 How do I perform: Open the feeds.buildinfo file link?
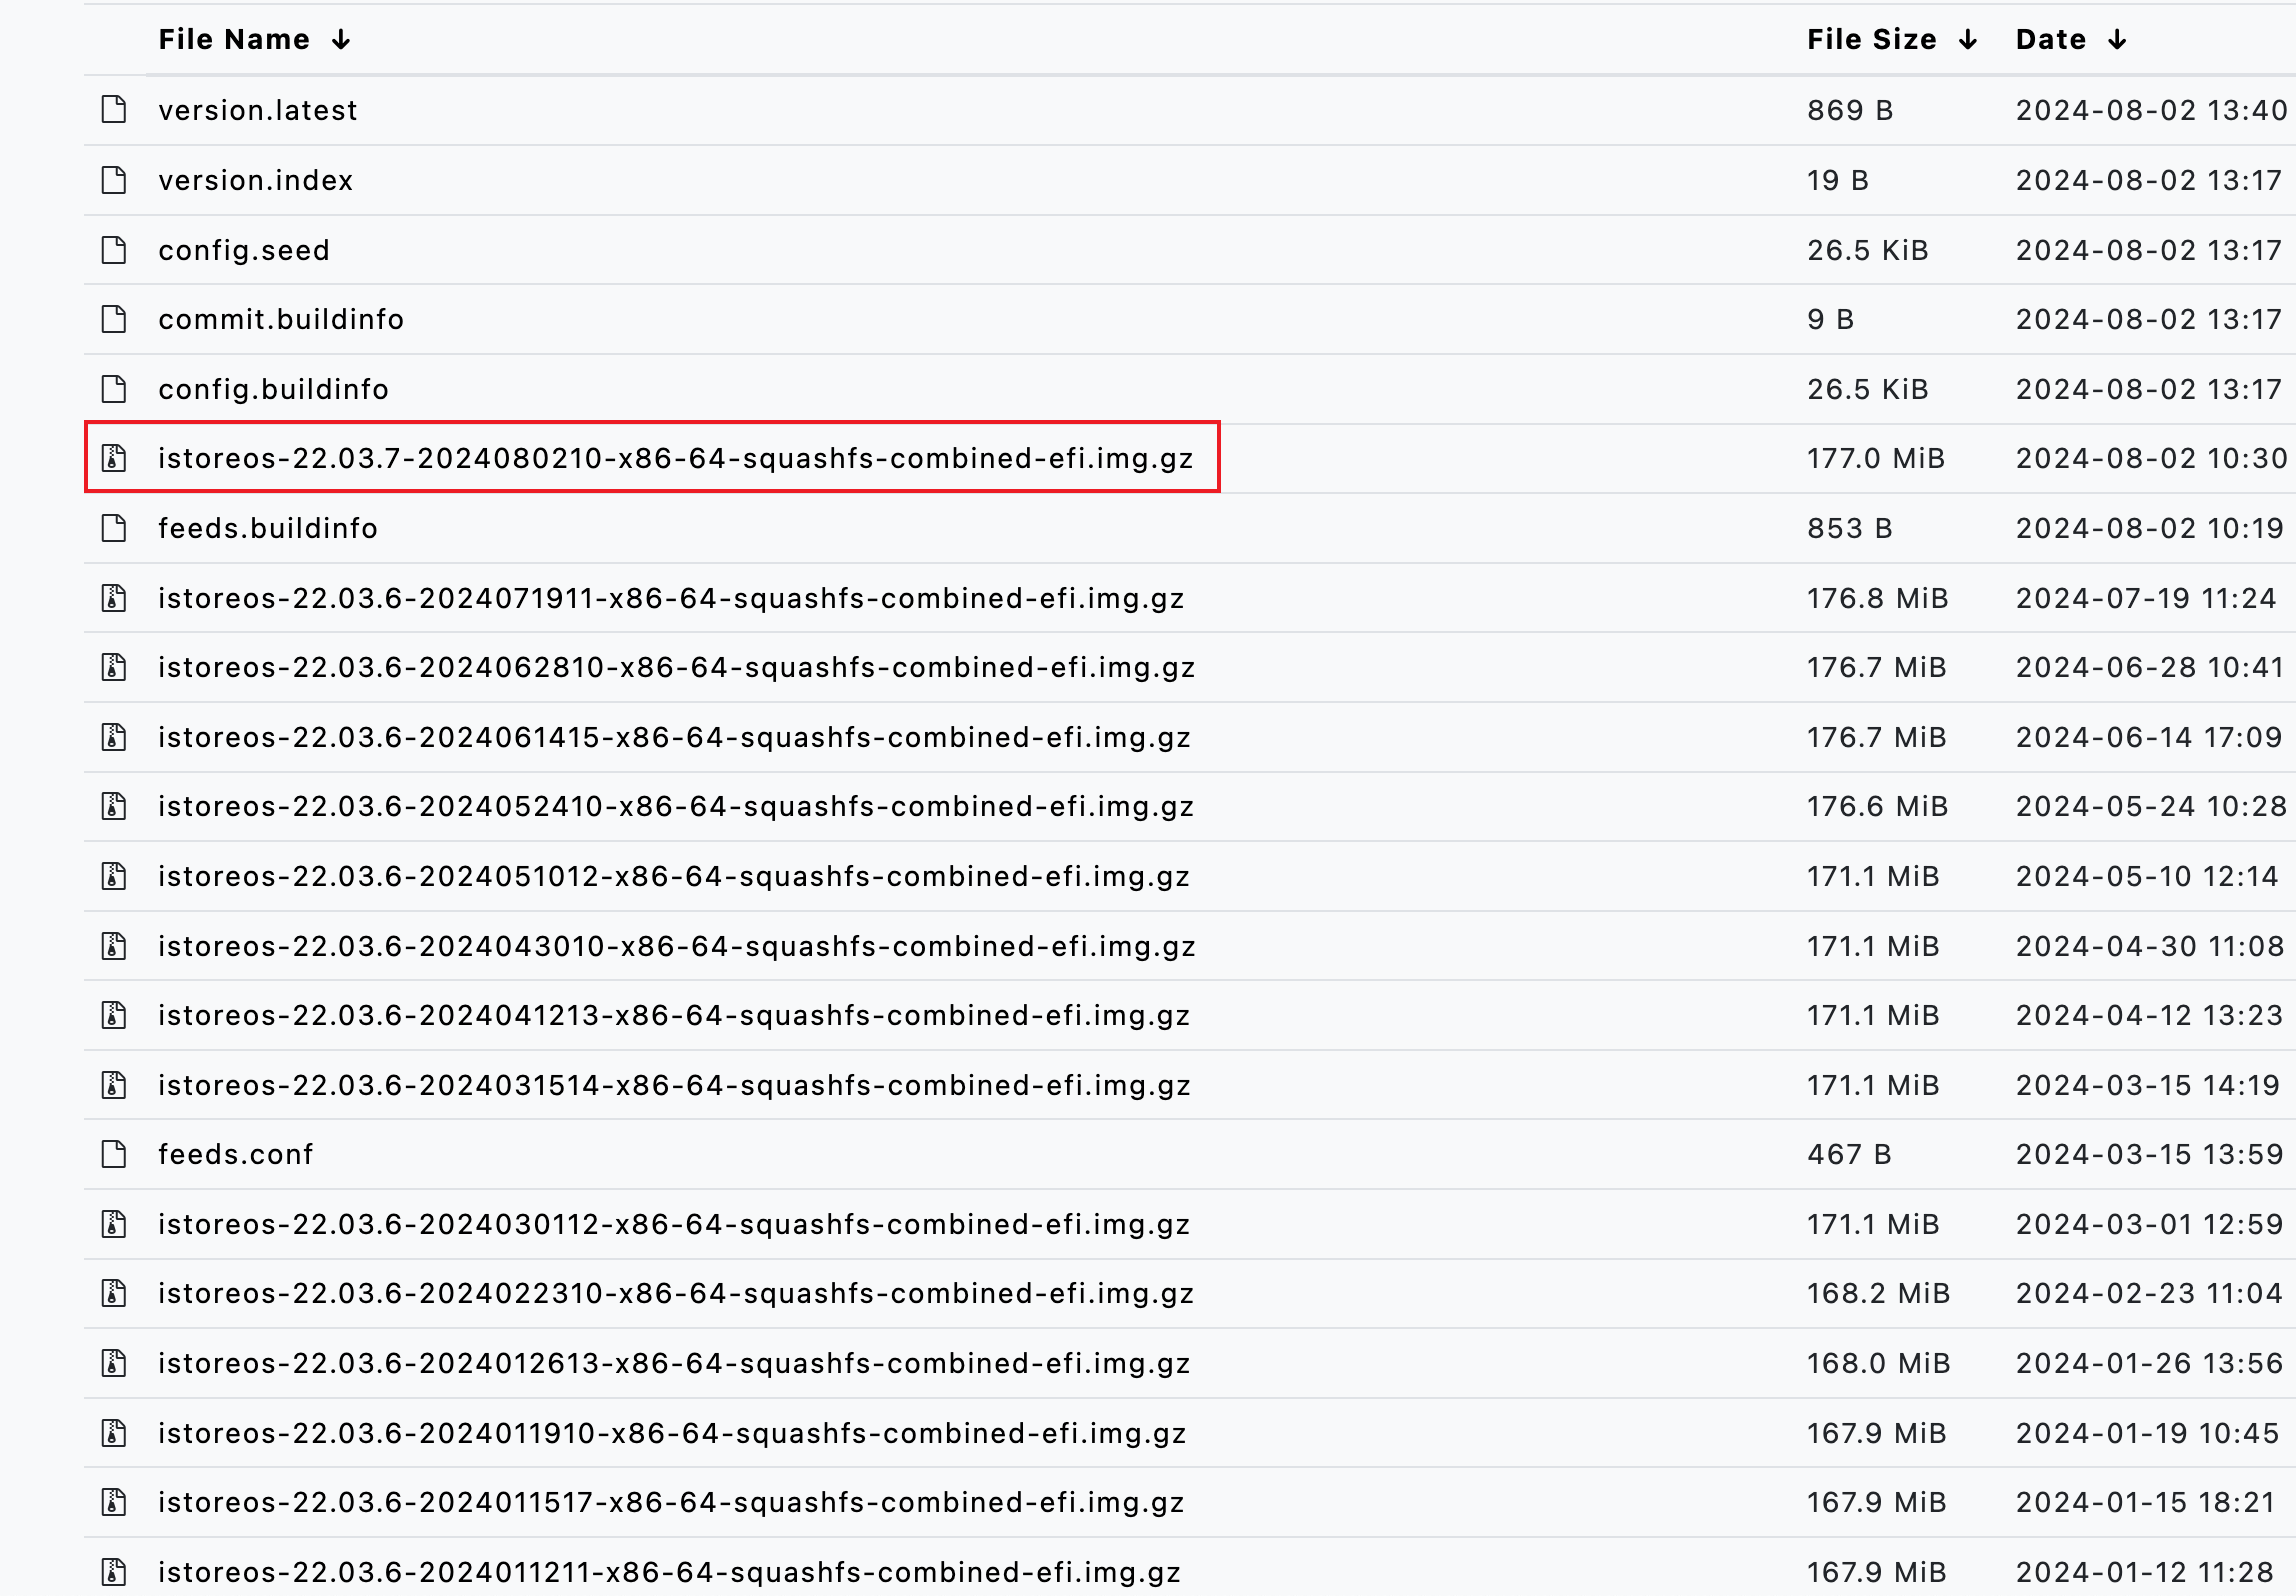pyautogui.click(x=268, y=528)
